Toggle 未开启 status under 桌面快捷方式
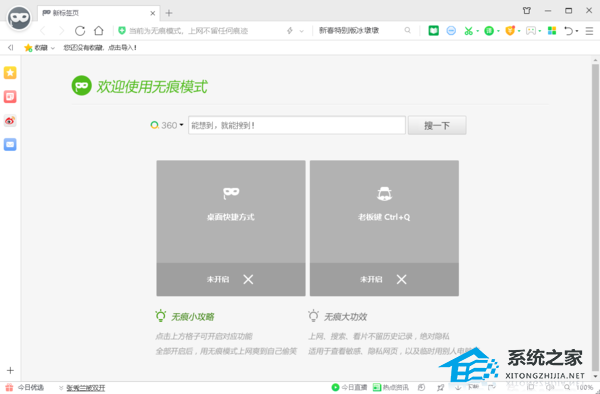600x394 pixels. tap(231, 279)
